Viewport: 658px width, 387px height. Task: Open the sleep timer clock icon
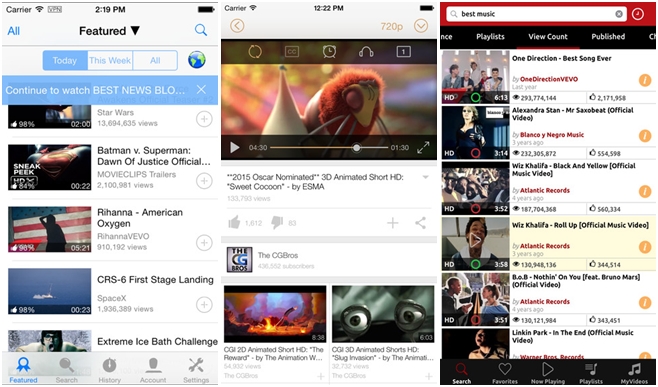(x=329, y=51)
